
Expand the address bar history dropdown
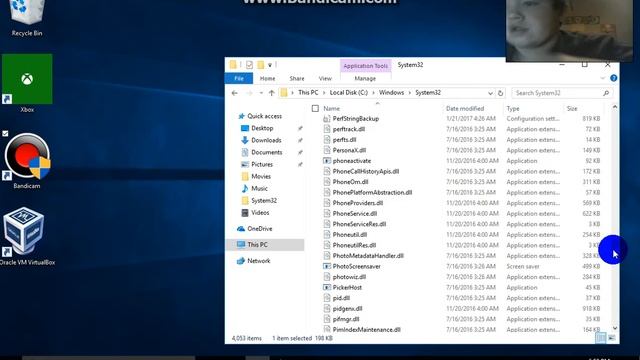coord(490,93)
